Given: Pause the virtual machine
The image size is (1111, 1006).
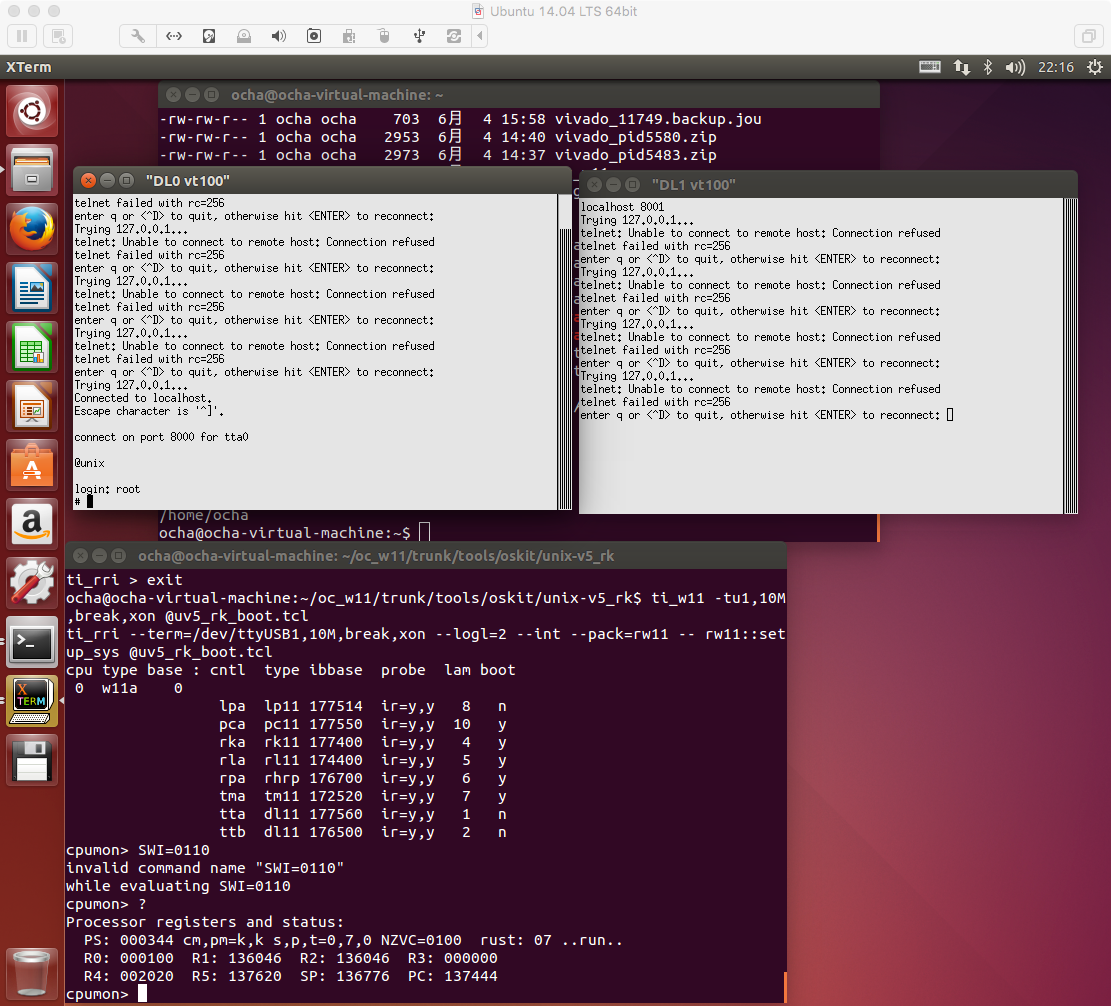Looking at the screenshot, I should click(21, 36).
